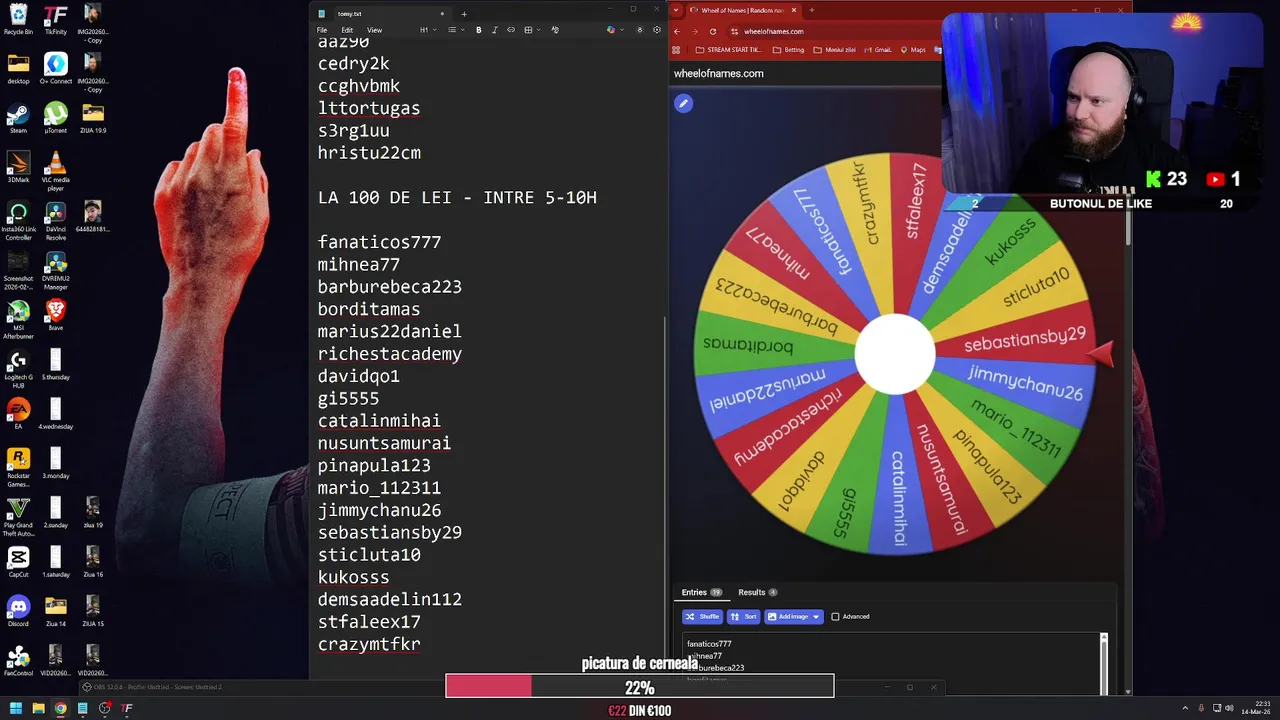The image size is (1280, 720).
Task: Switch to the Results tab
Action: (757, 592)
